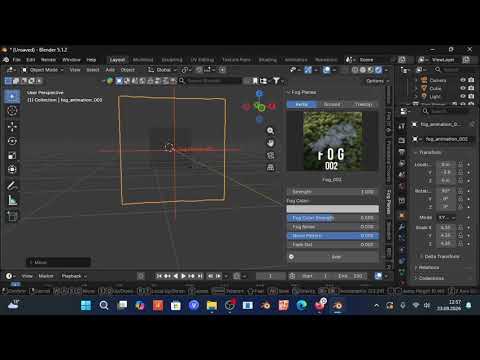Screen dimensions: 480x360
Task: Open the File menu
Action: point(17,60)
